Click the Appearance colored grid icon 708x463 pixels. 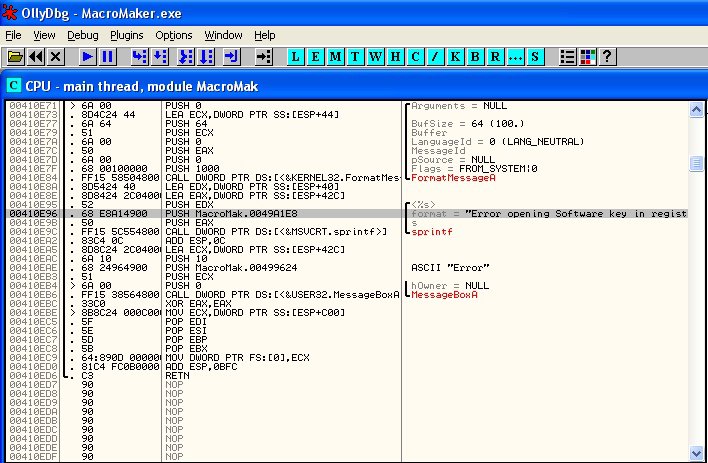pos(587,57)
